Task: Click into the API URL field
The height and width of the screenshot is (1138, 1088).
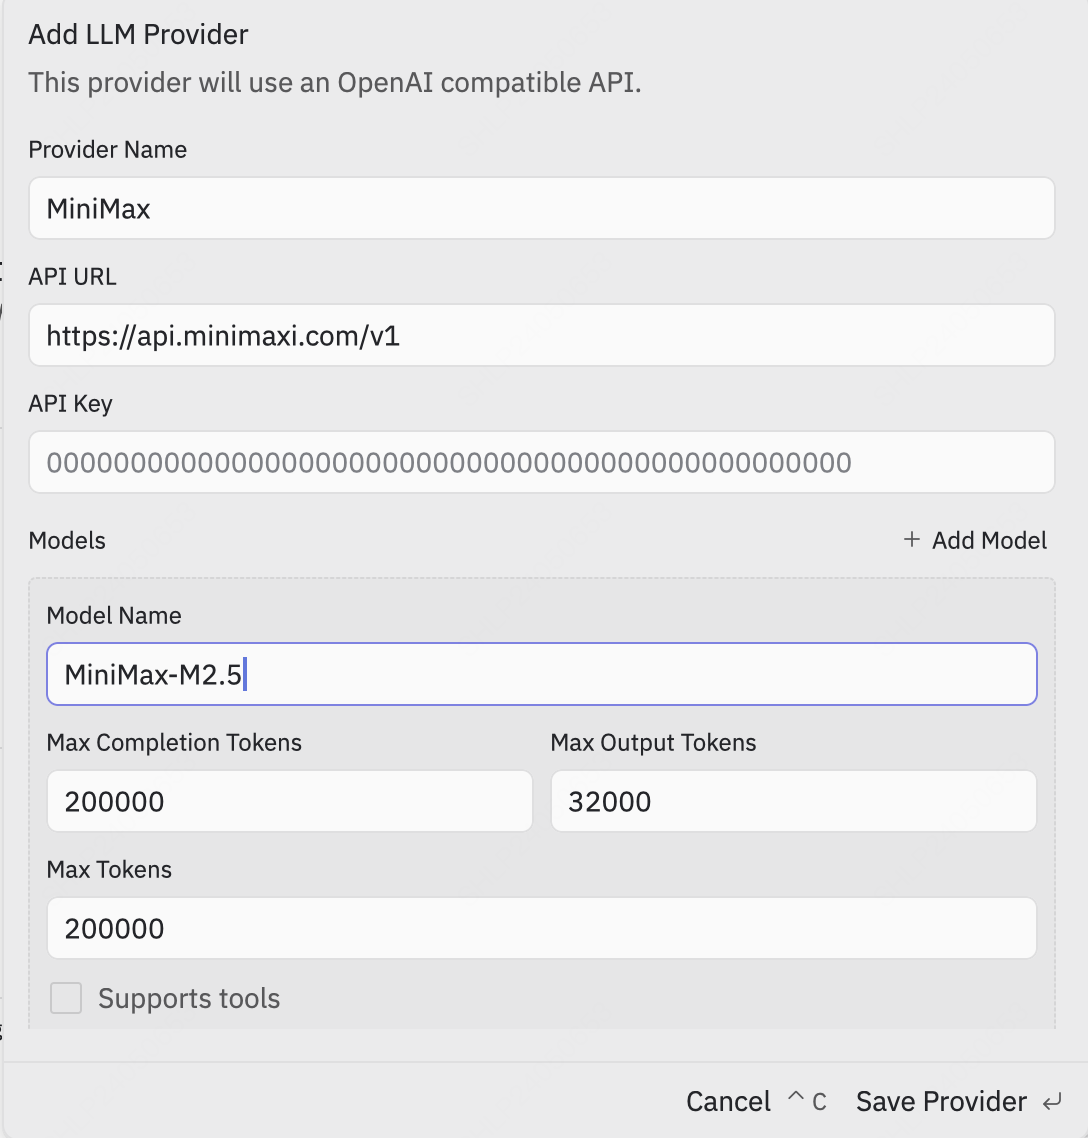Action: 541,335
